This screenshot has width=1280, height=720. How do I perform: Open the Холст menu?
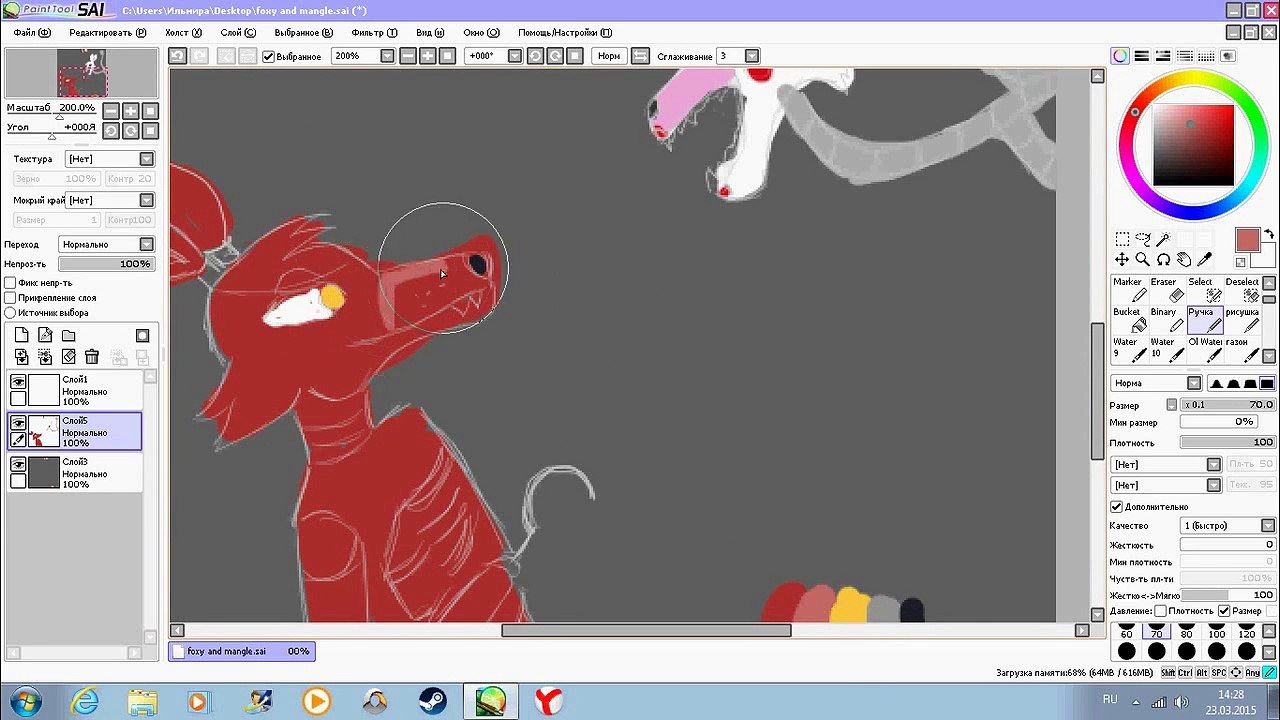click(183, 32)
